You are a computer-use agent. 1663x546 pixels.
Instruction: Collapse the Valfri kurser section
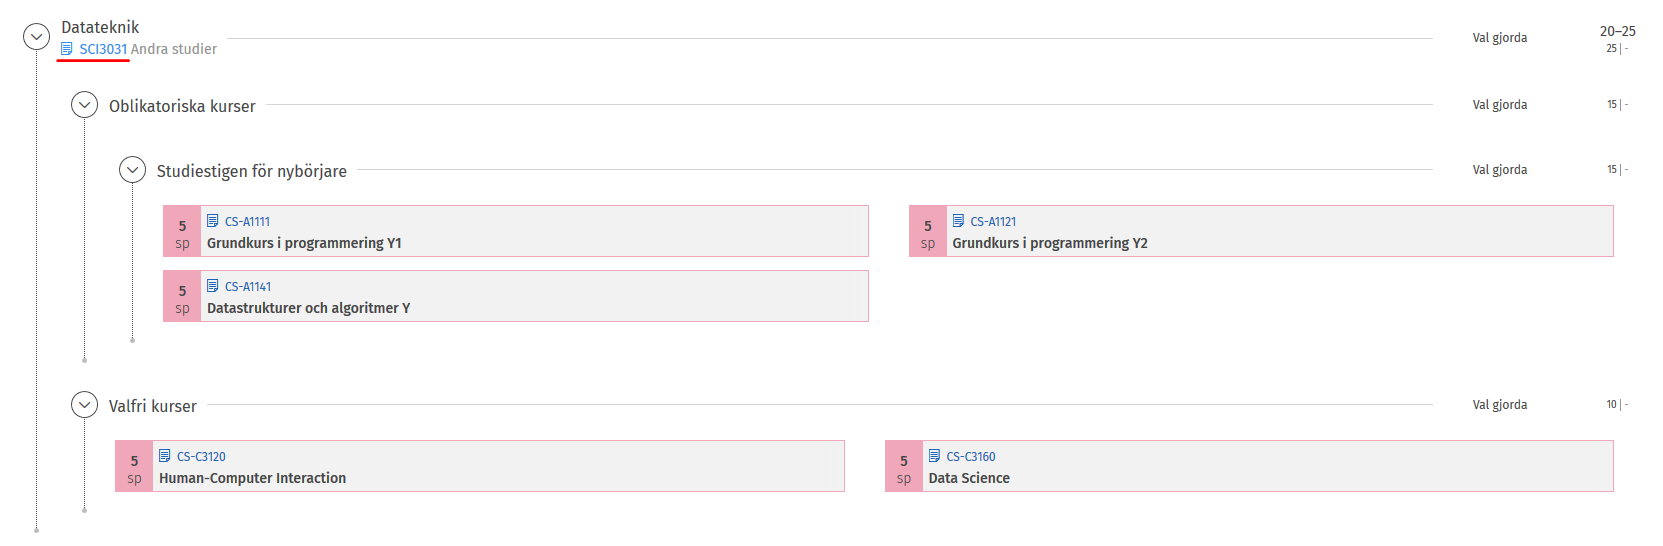84,405
